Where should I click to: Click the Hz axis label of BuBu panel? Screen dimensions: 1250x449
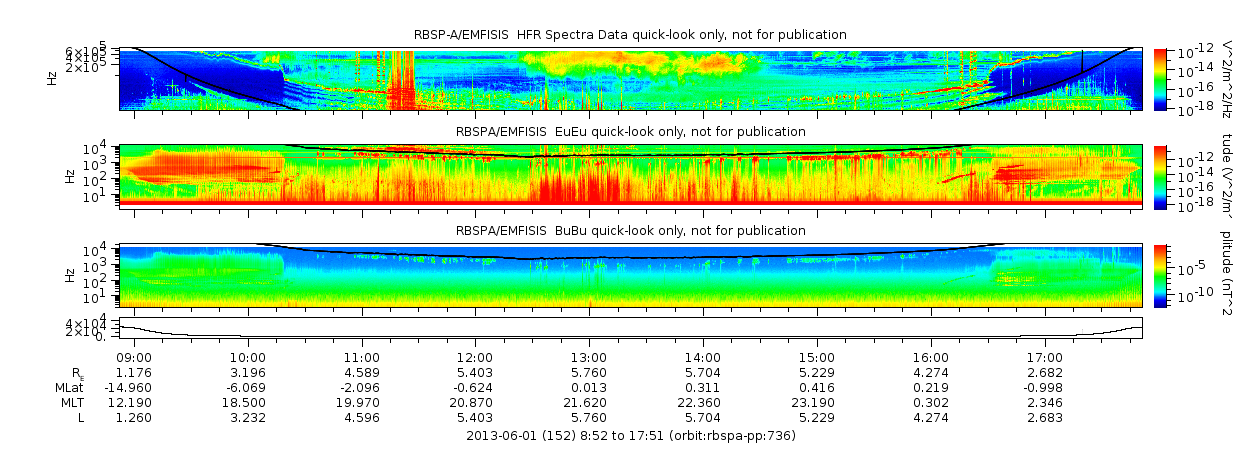coord(68,273)
